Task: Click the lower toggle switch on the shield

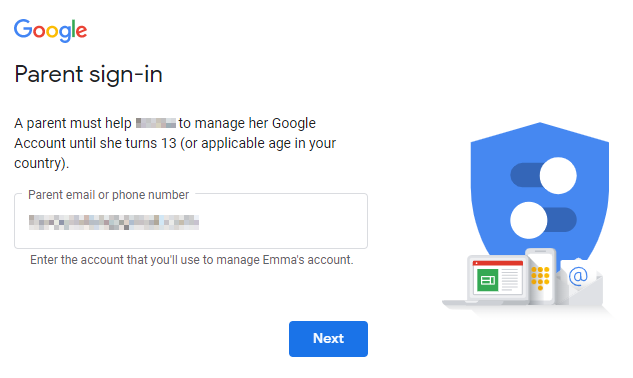Action: (543, 220)
